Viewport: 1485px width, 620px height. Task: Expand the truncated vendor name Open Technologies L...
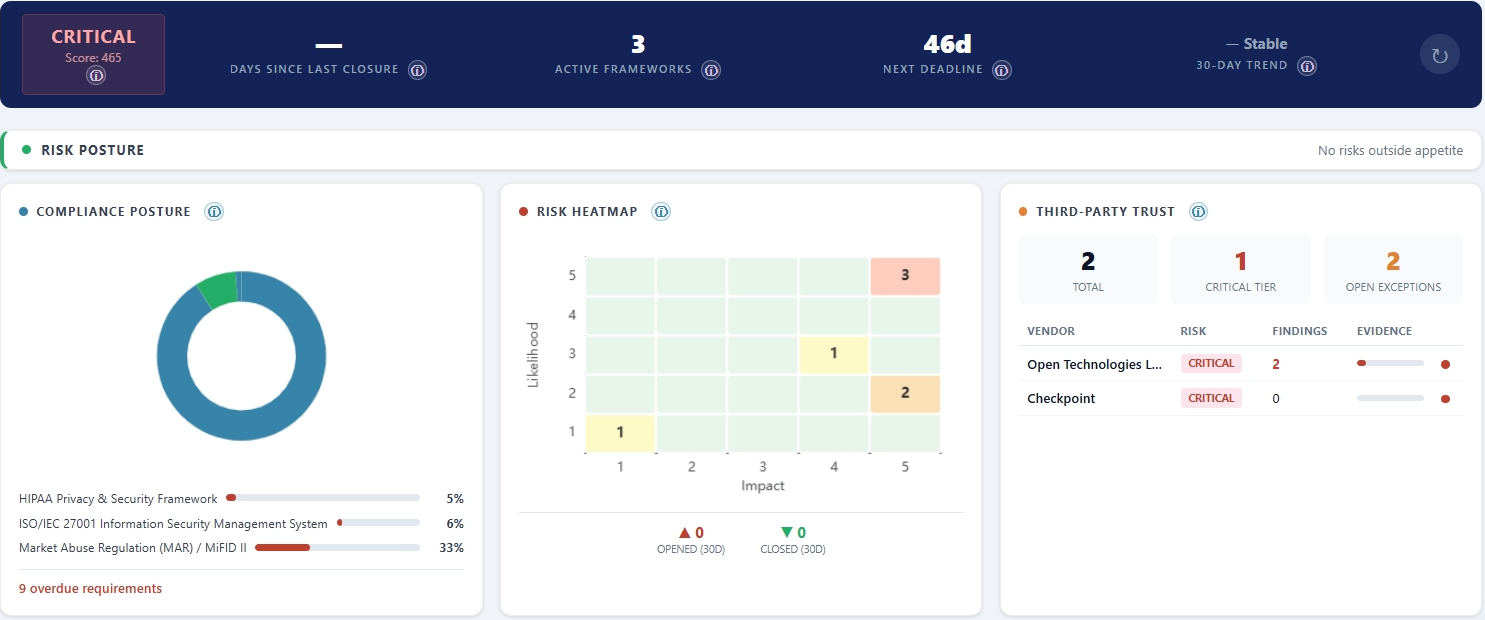1095,364
